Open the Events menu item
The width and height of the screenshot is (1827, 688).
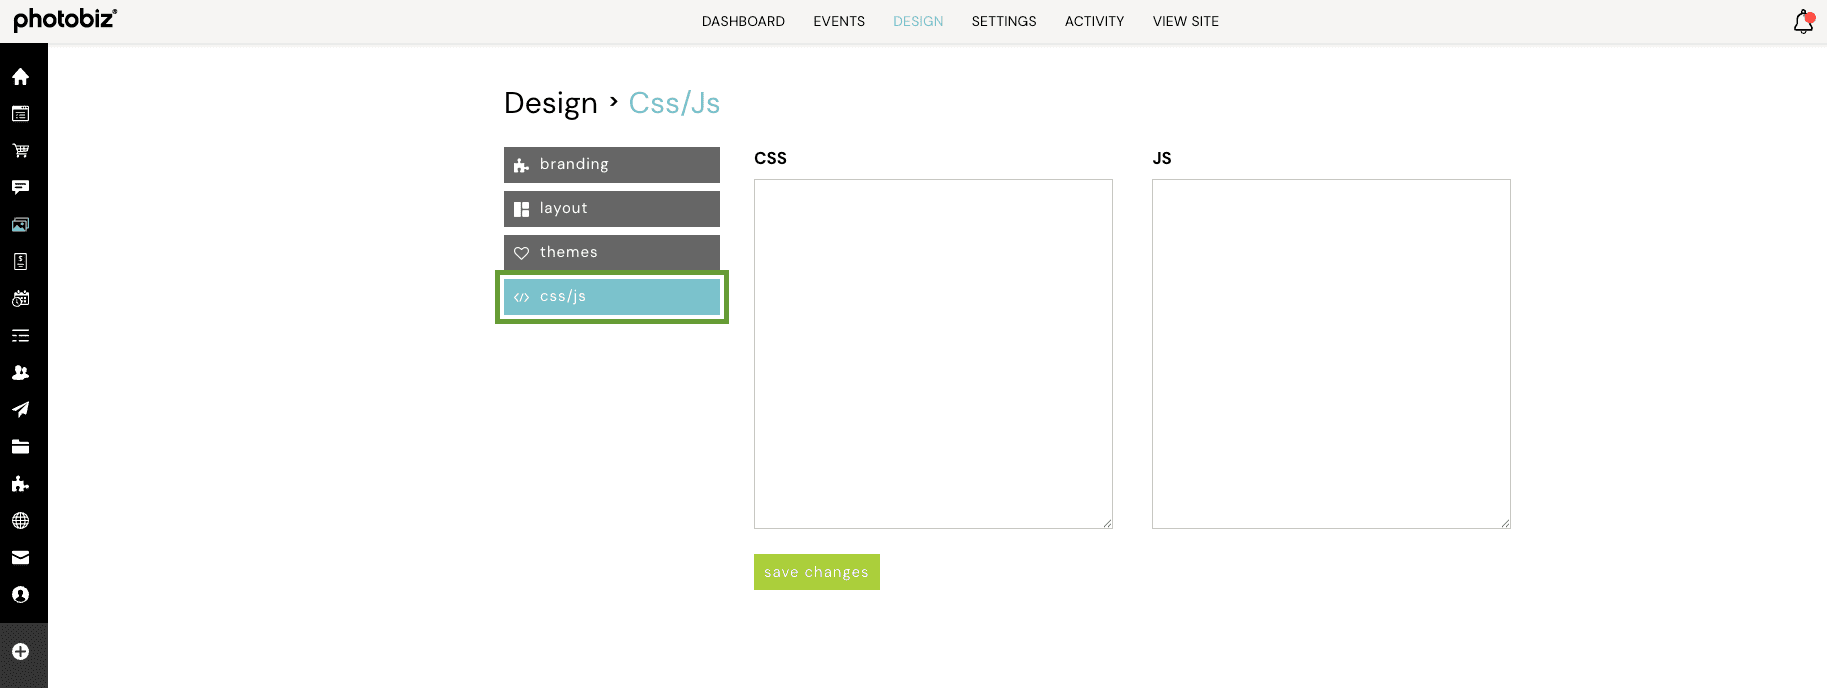[839, 21]
